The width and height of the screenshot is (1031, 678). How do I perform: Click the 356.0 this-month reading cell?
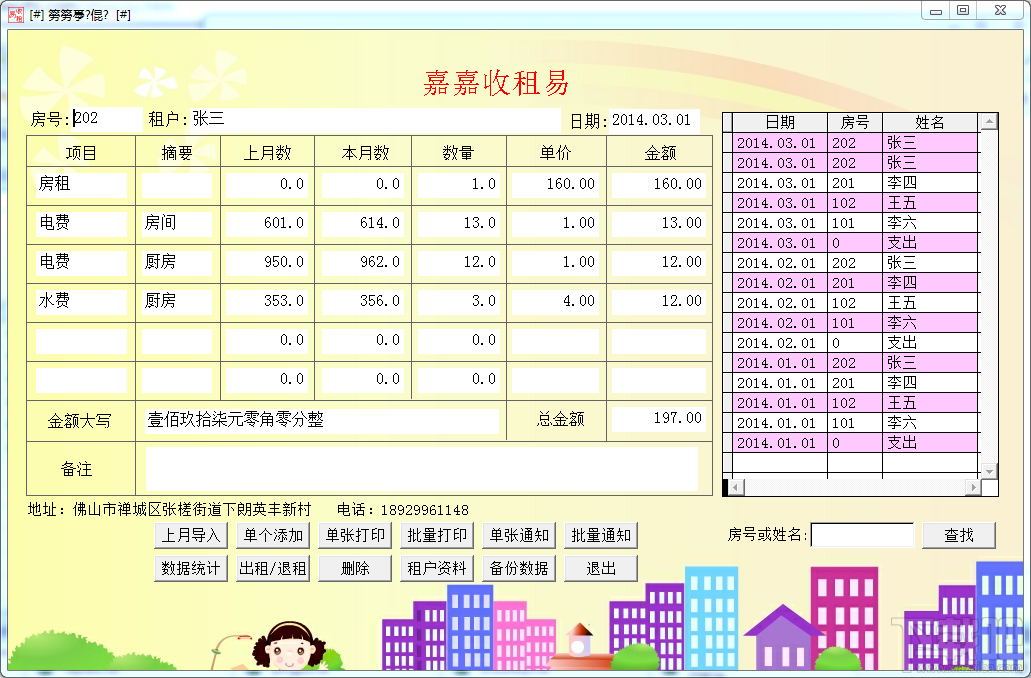click(x=363, y=302)
